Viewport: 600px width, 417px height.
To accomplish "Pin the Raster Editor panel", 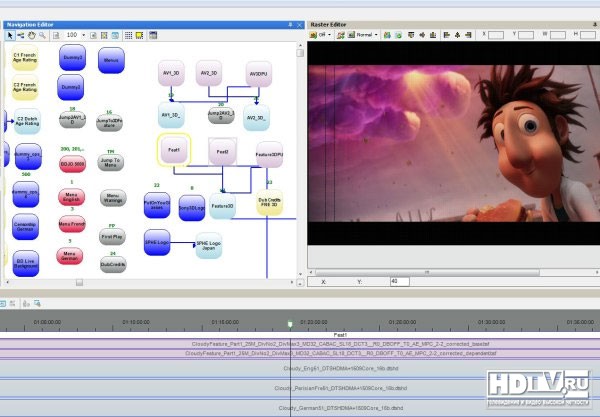I will click(x=595, y=24).
